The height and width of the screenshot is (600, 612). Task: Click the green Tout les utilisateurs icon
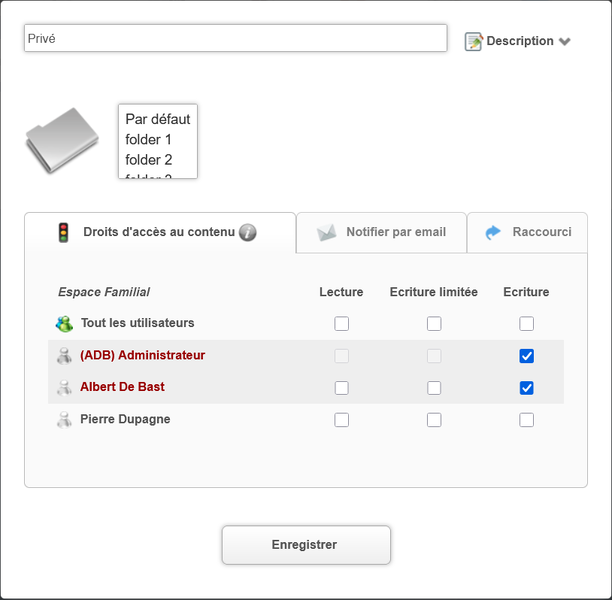tap(65, 324)
